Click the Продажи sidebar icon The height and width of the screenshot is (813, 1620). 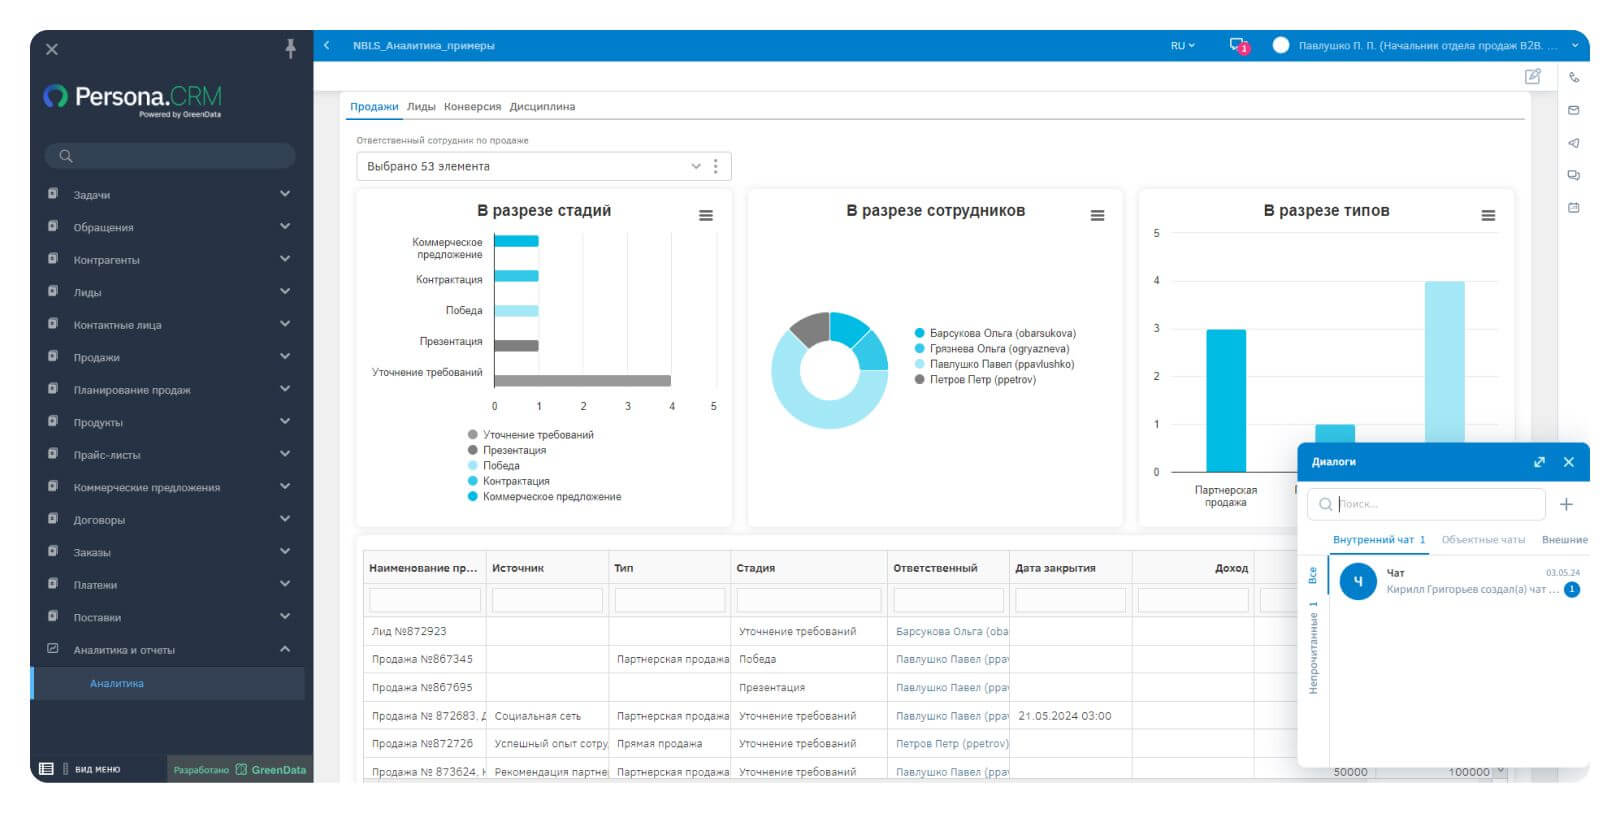click(x=53, y=356)
